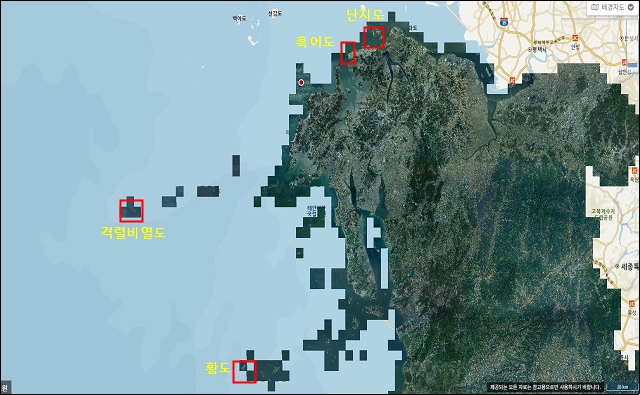Click the orange JC icon near 안성
The height and width of the screenshot is (395, 640).
[576, 38]
